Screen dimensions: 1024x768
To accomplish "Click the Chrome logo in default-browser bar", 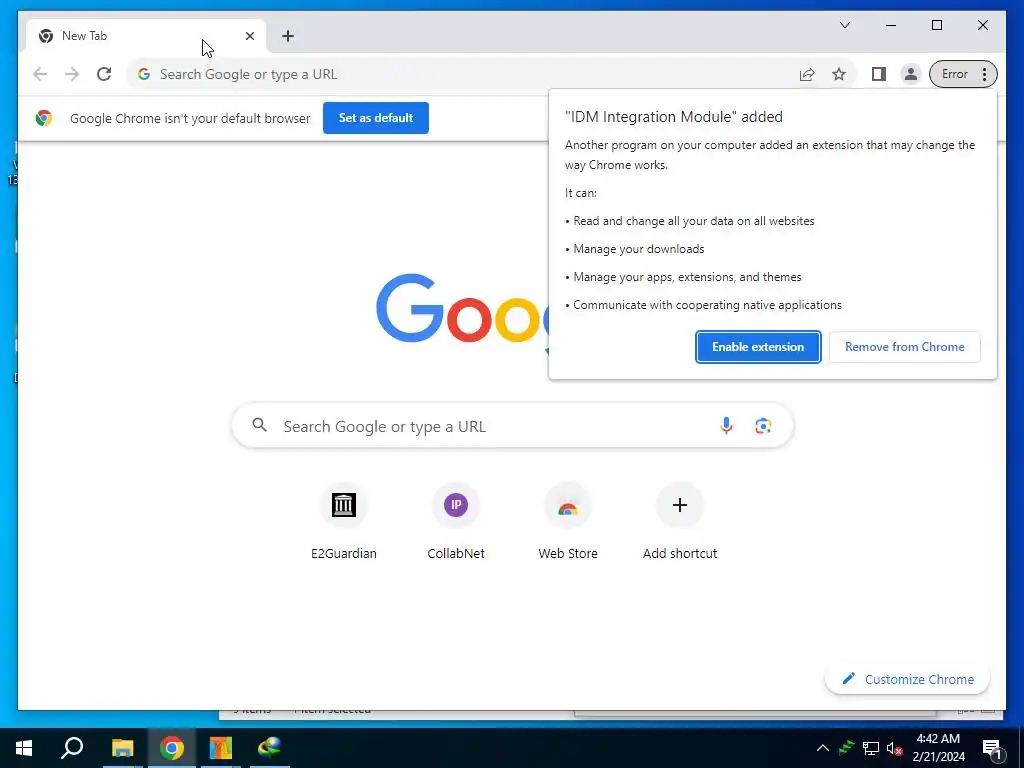I will [44, 118].
